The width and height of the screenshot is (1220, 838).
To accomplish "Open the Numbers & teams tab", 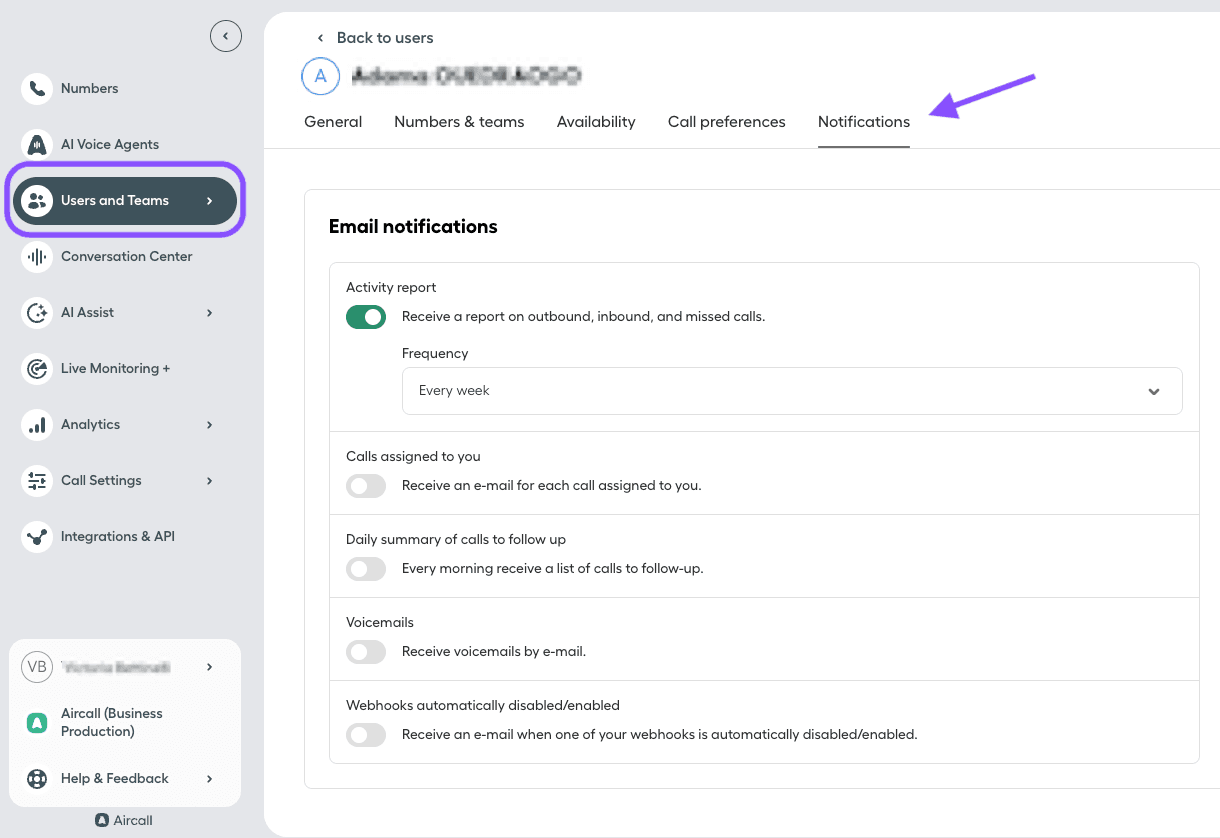I will [x=459, y=122].
